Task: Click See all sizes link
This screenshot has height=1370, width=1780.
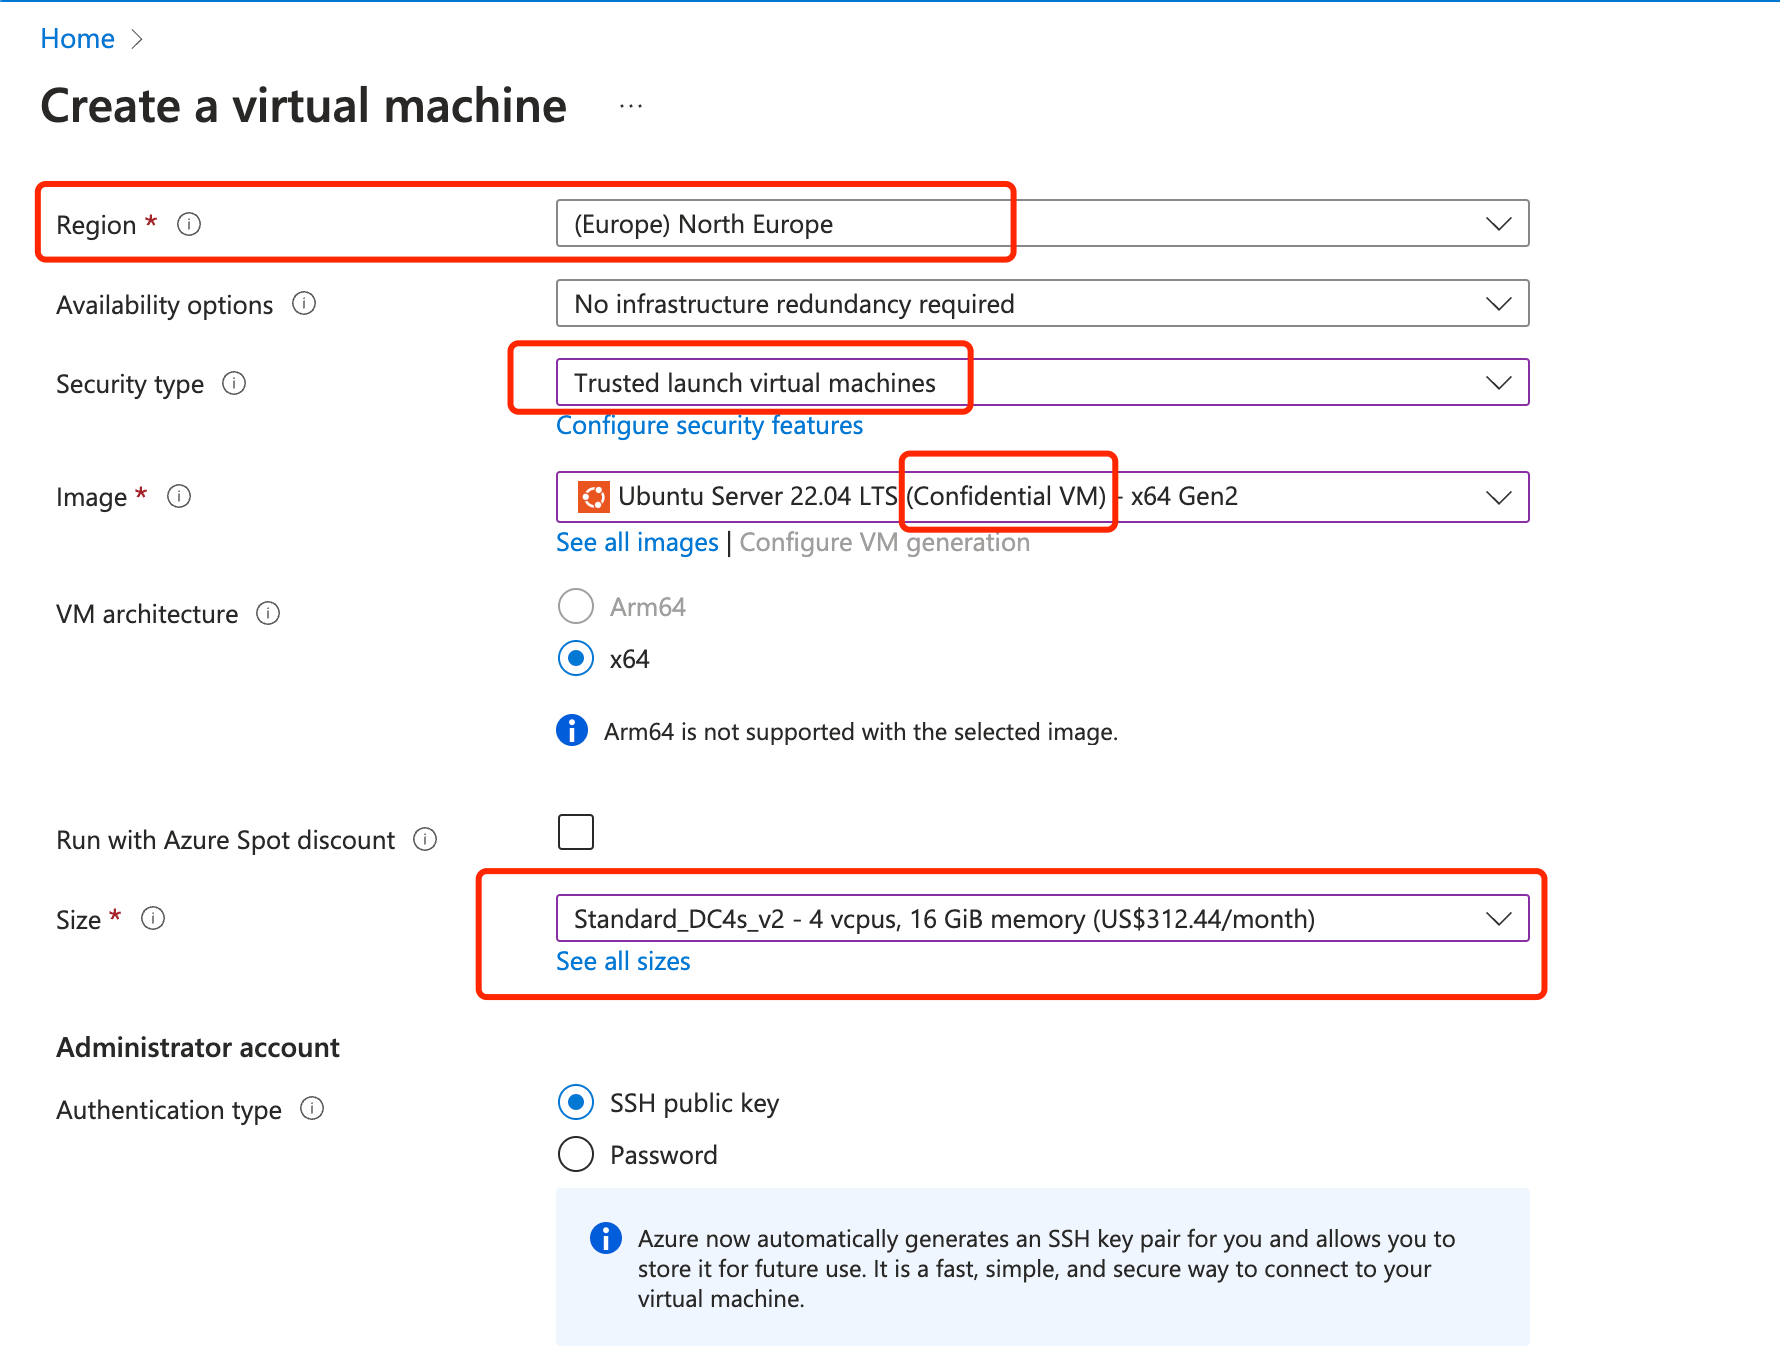Action: [x=623, y=961]
